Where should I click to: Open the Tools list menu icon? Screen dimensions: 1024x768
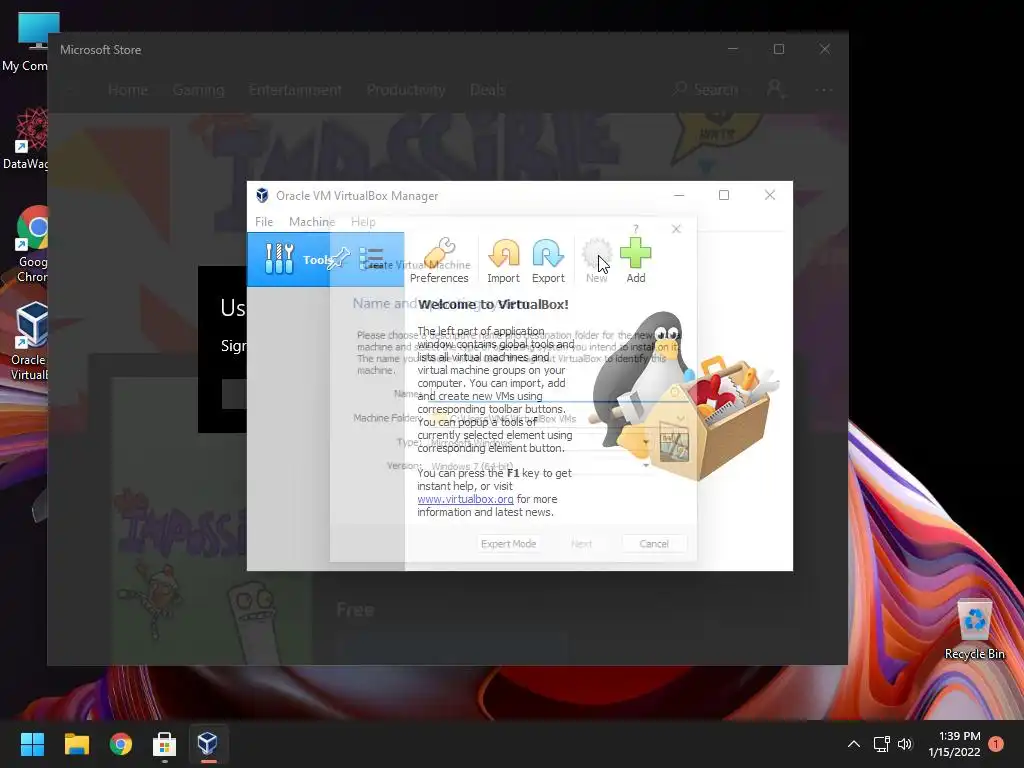(x=372, y=259)
